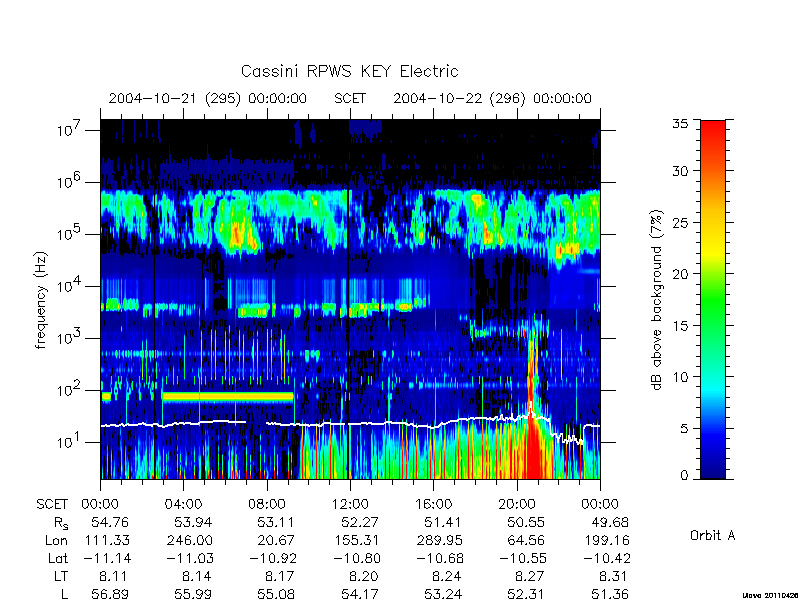Click the colorbar tick value '30'

(680, 170)
